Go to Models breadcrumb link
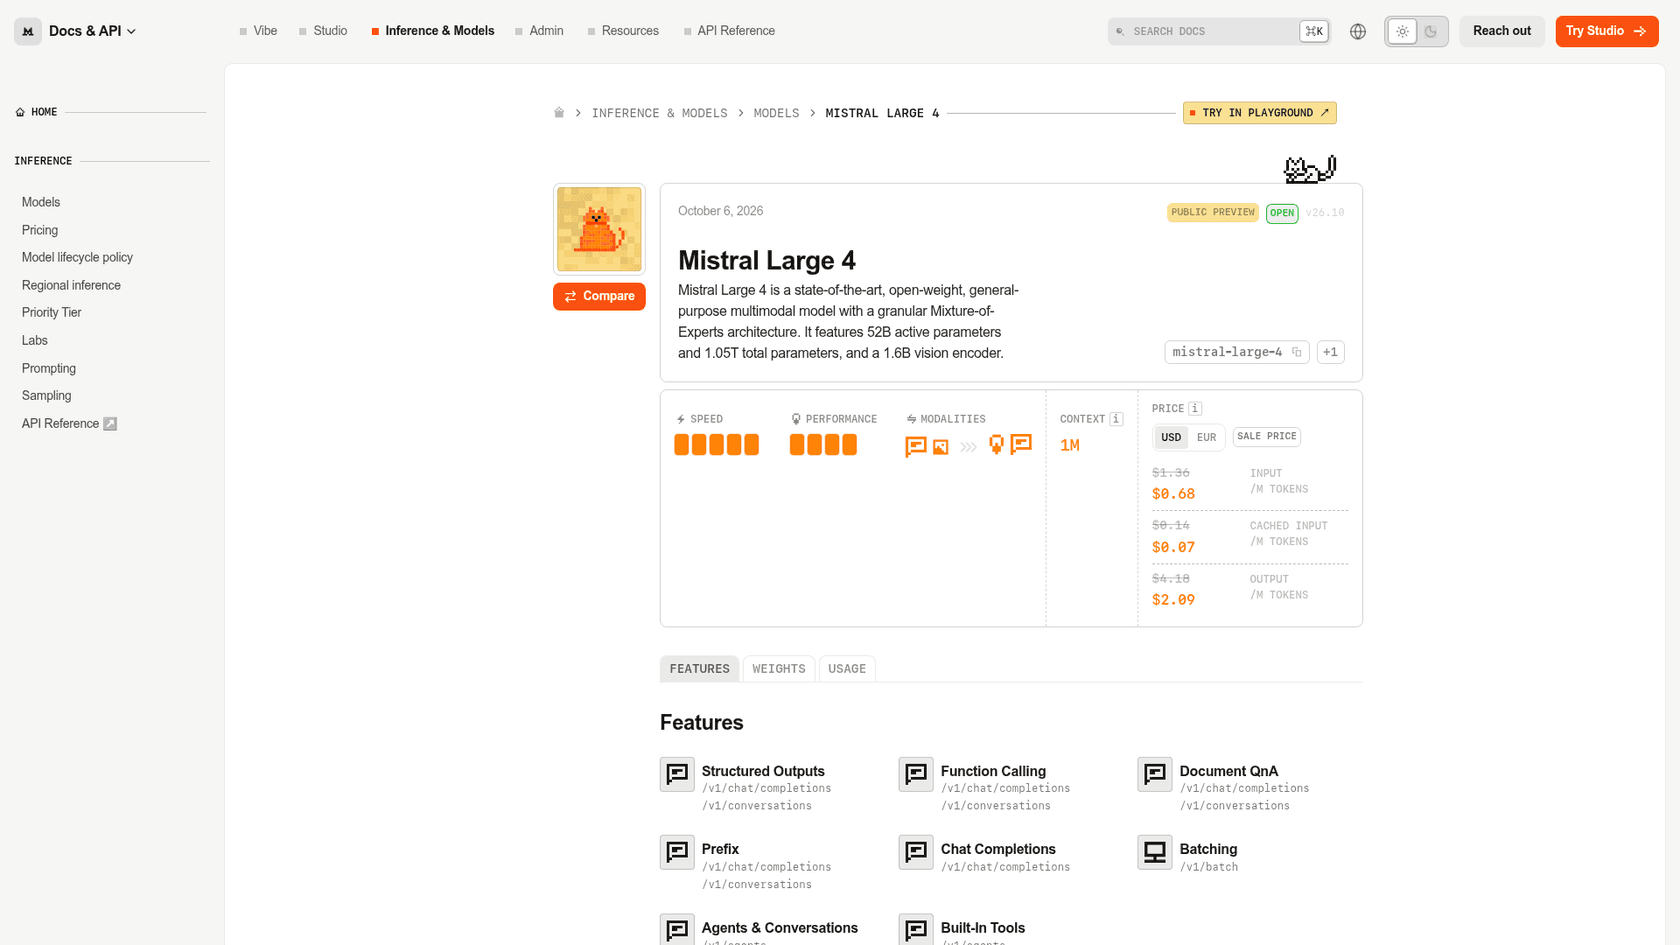This screenshot has width=1680, height=945. pos(776,113)
